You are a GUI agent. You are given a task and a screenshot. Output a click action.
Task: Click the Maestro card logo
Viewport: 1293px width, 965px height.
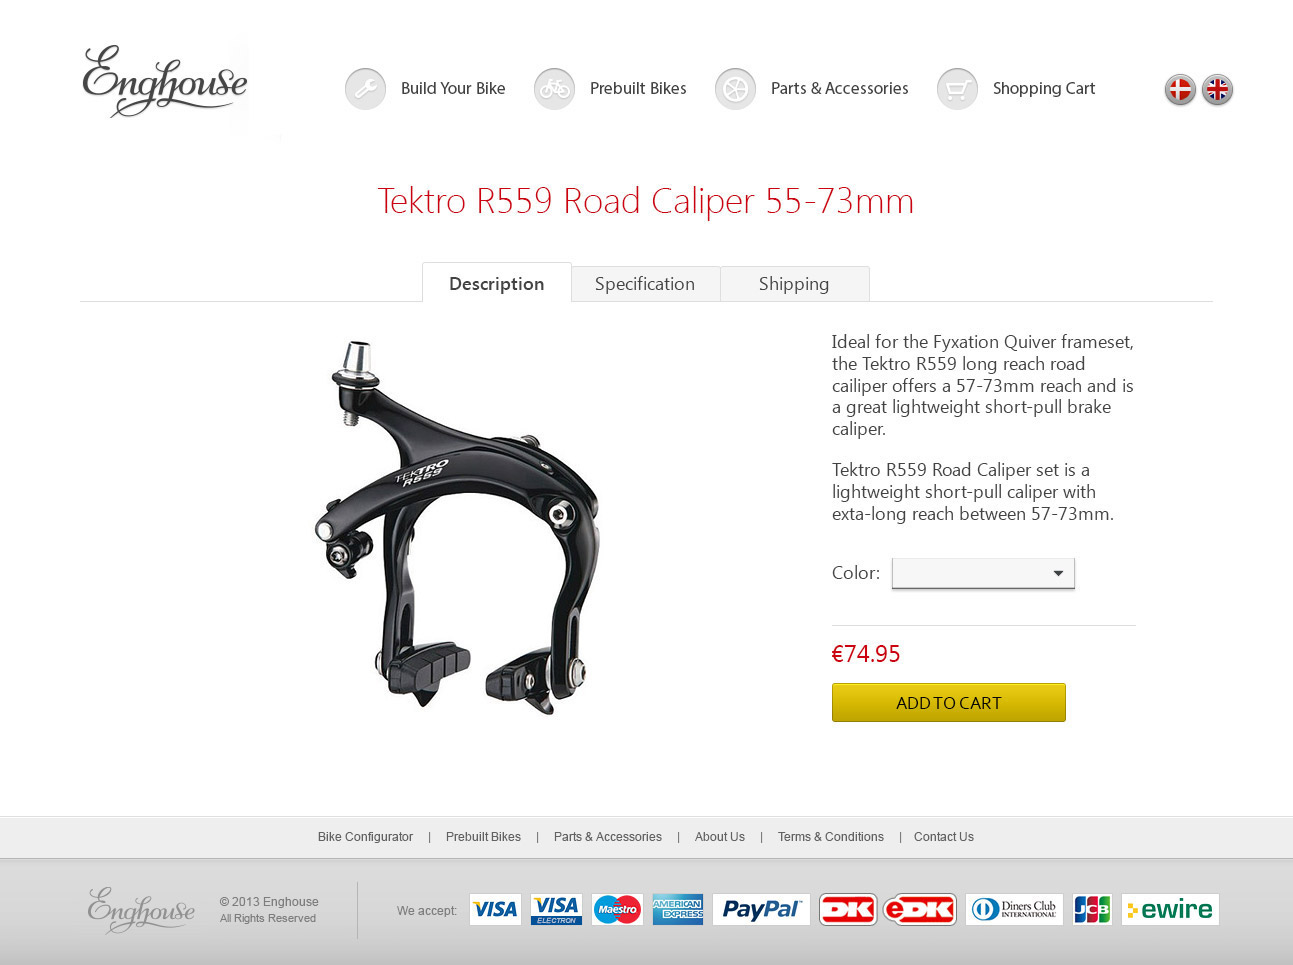pos(617,909)
